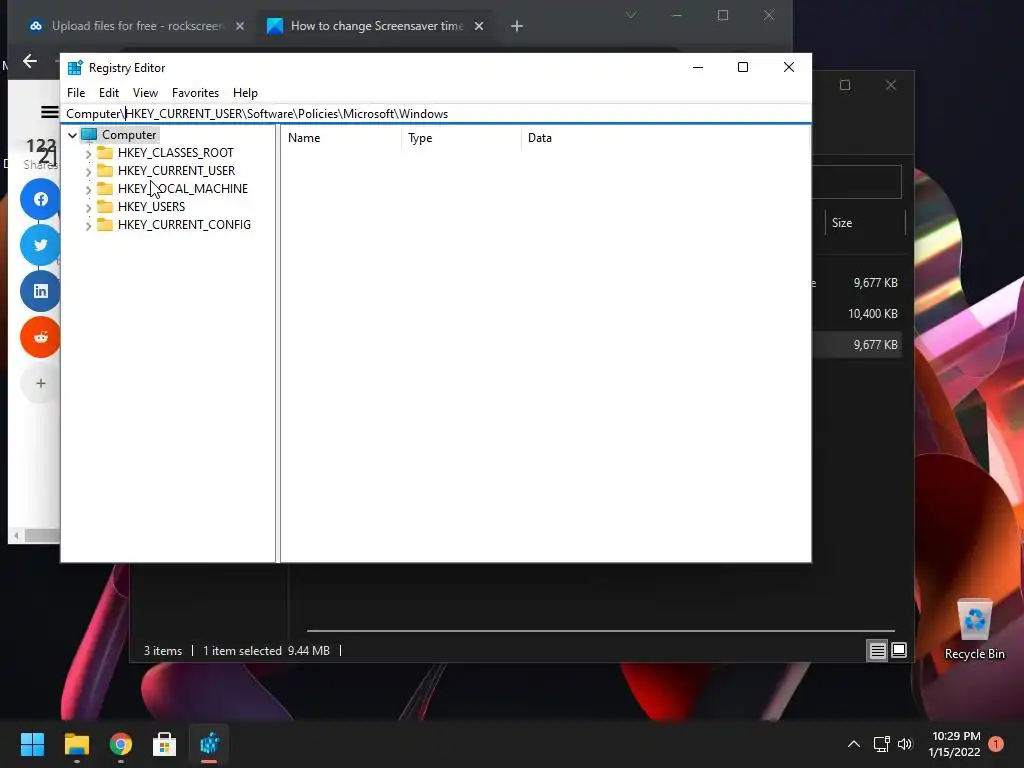Select HKEY_LOCAL_MACHINE in the tree
Screen dimensions: 1024x768
coord(183,189)
